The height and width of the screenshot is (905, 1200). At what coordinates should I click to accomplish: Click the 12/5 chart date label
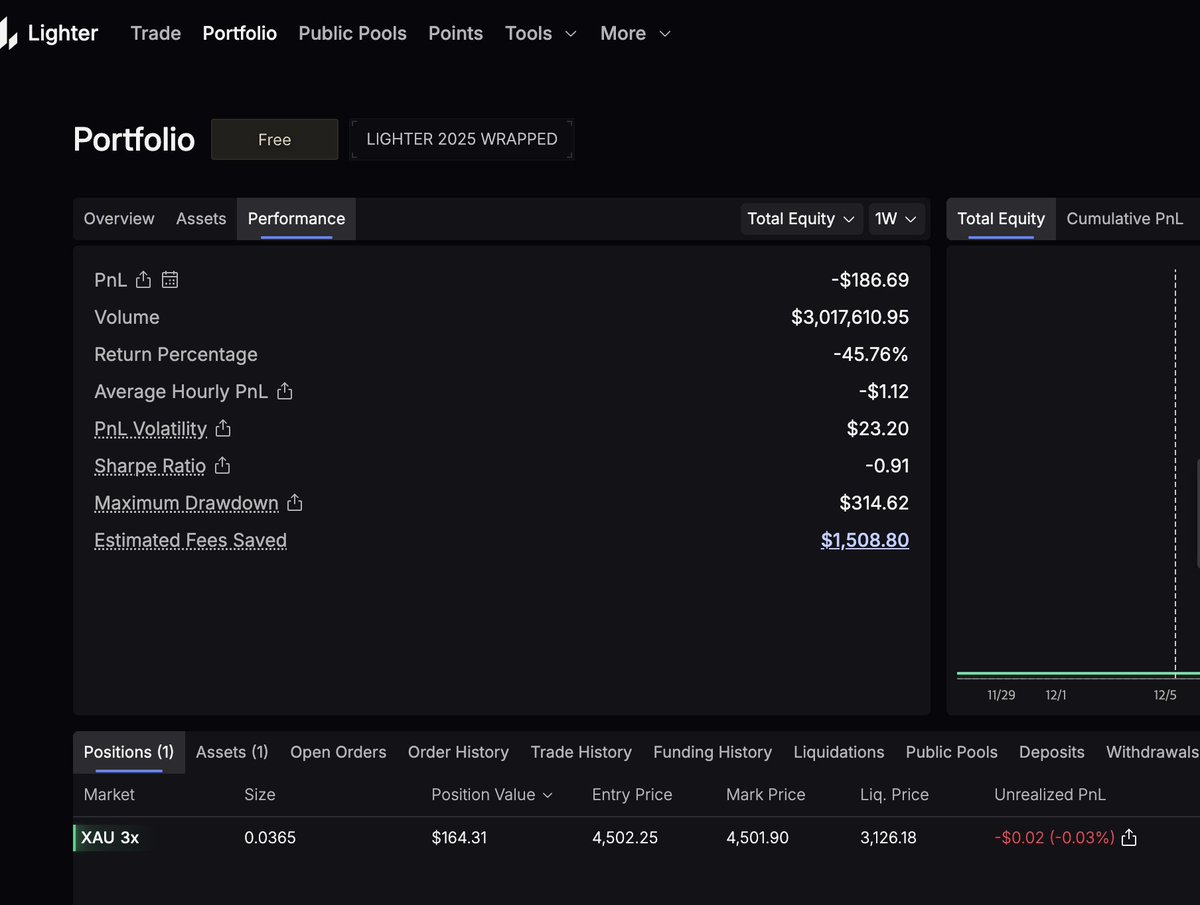tap(1165, 694)
